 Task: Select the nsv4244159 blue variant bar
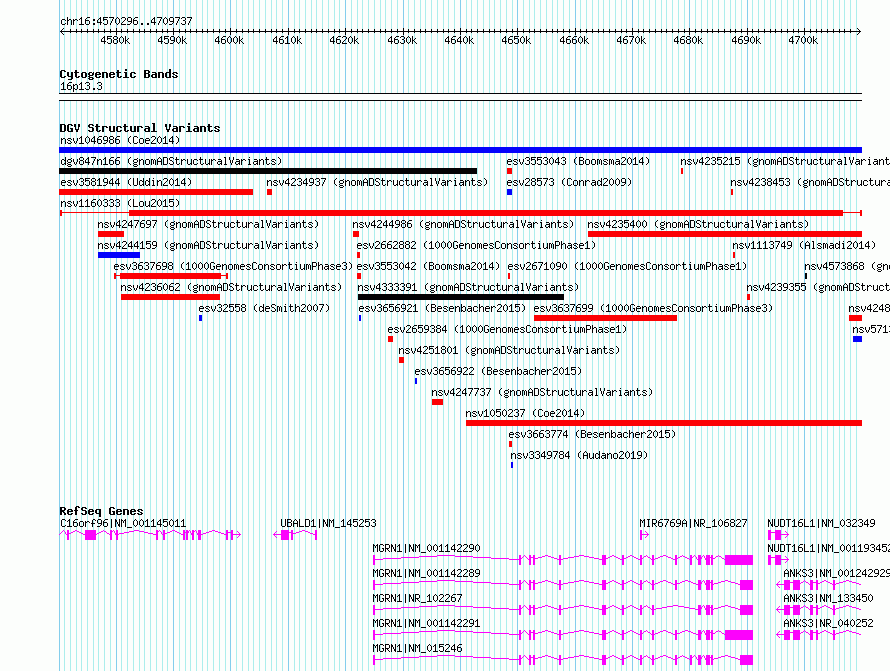[119, 255]
